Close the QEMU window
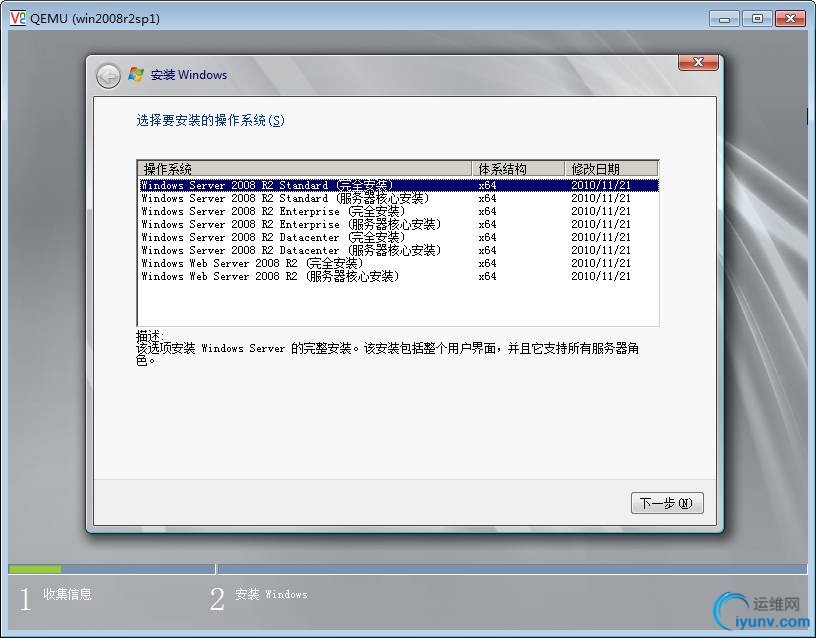This screenshot has height=638, width=816. tap(790, 19)
